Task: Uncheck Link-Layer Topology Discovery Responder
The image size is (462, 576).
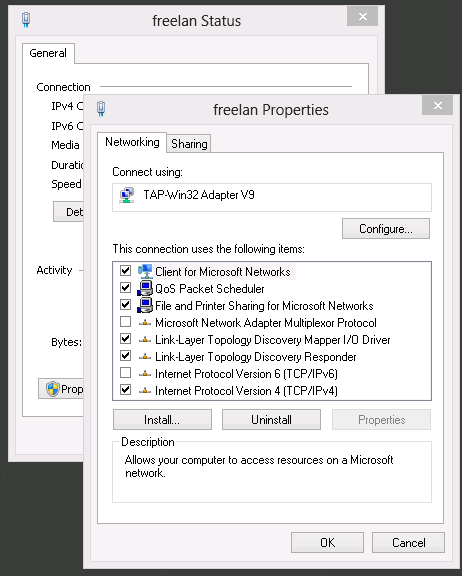Action: (126, 356)
